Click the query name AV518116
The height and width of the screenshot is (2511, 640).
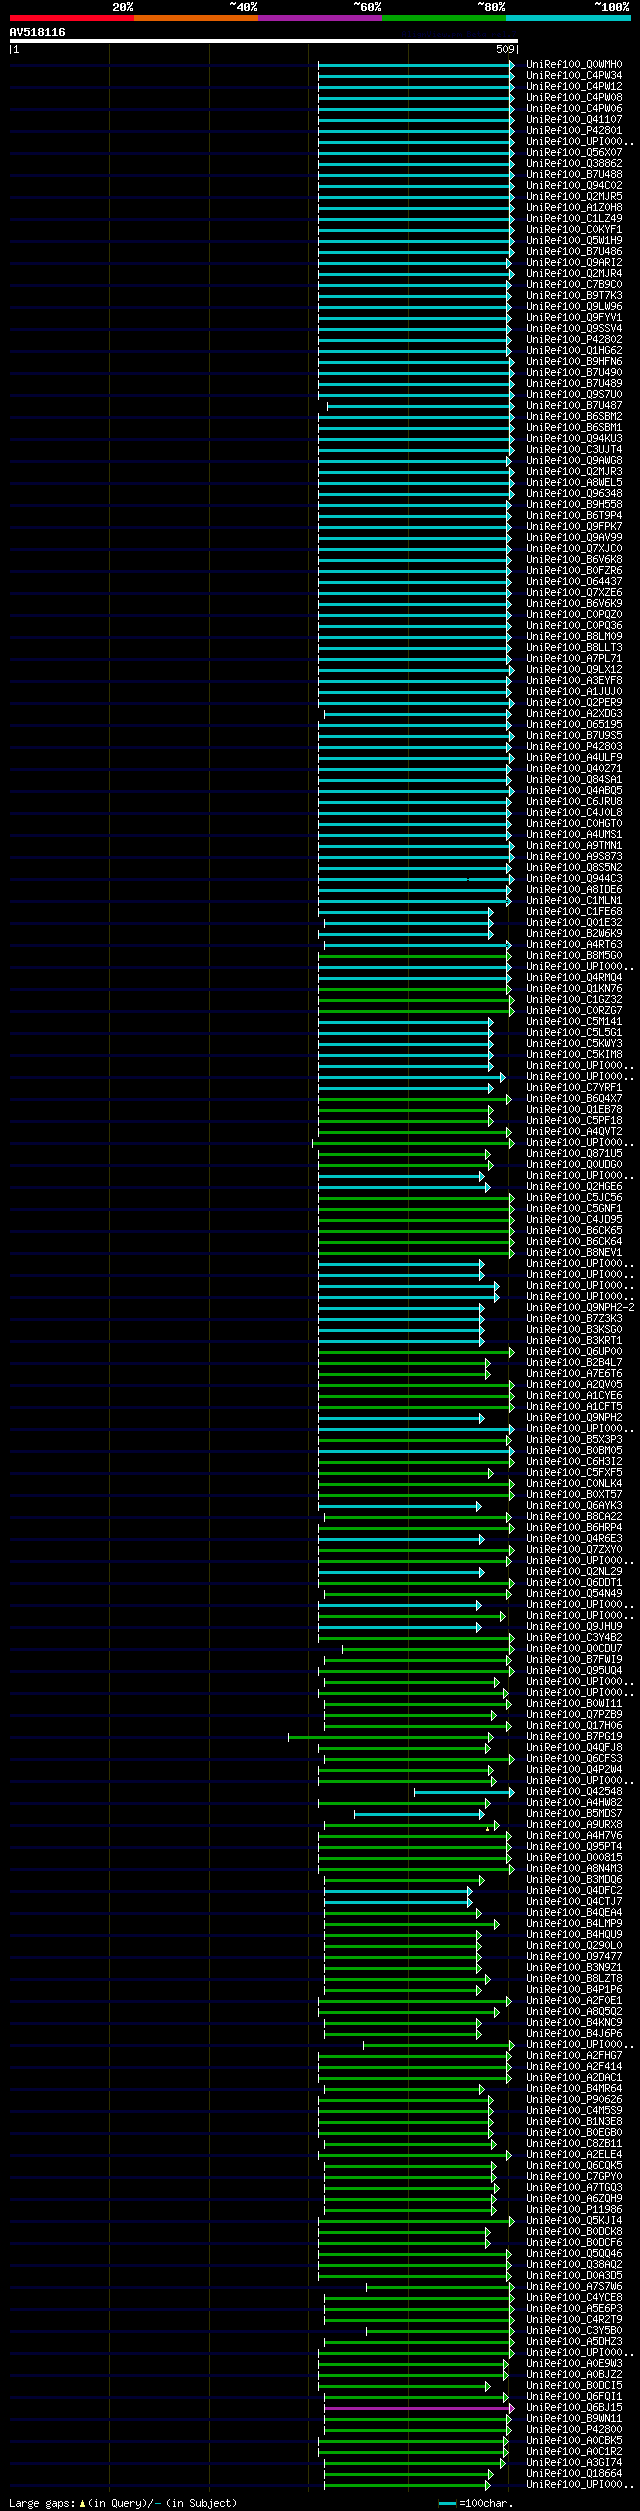[37, 32]
